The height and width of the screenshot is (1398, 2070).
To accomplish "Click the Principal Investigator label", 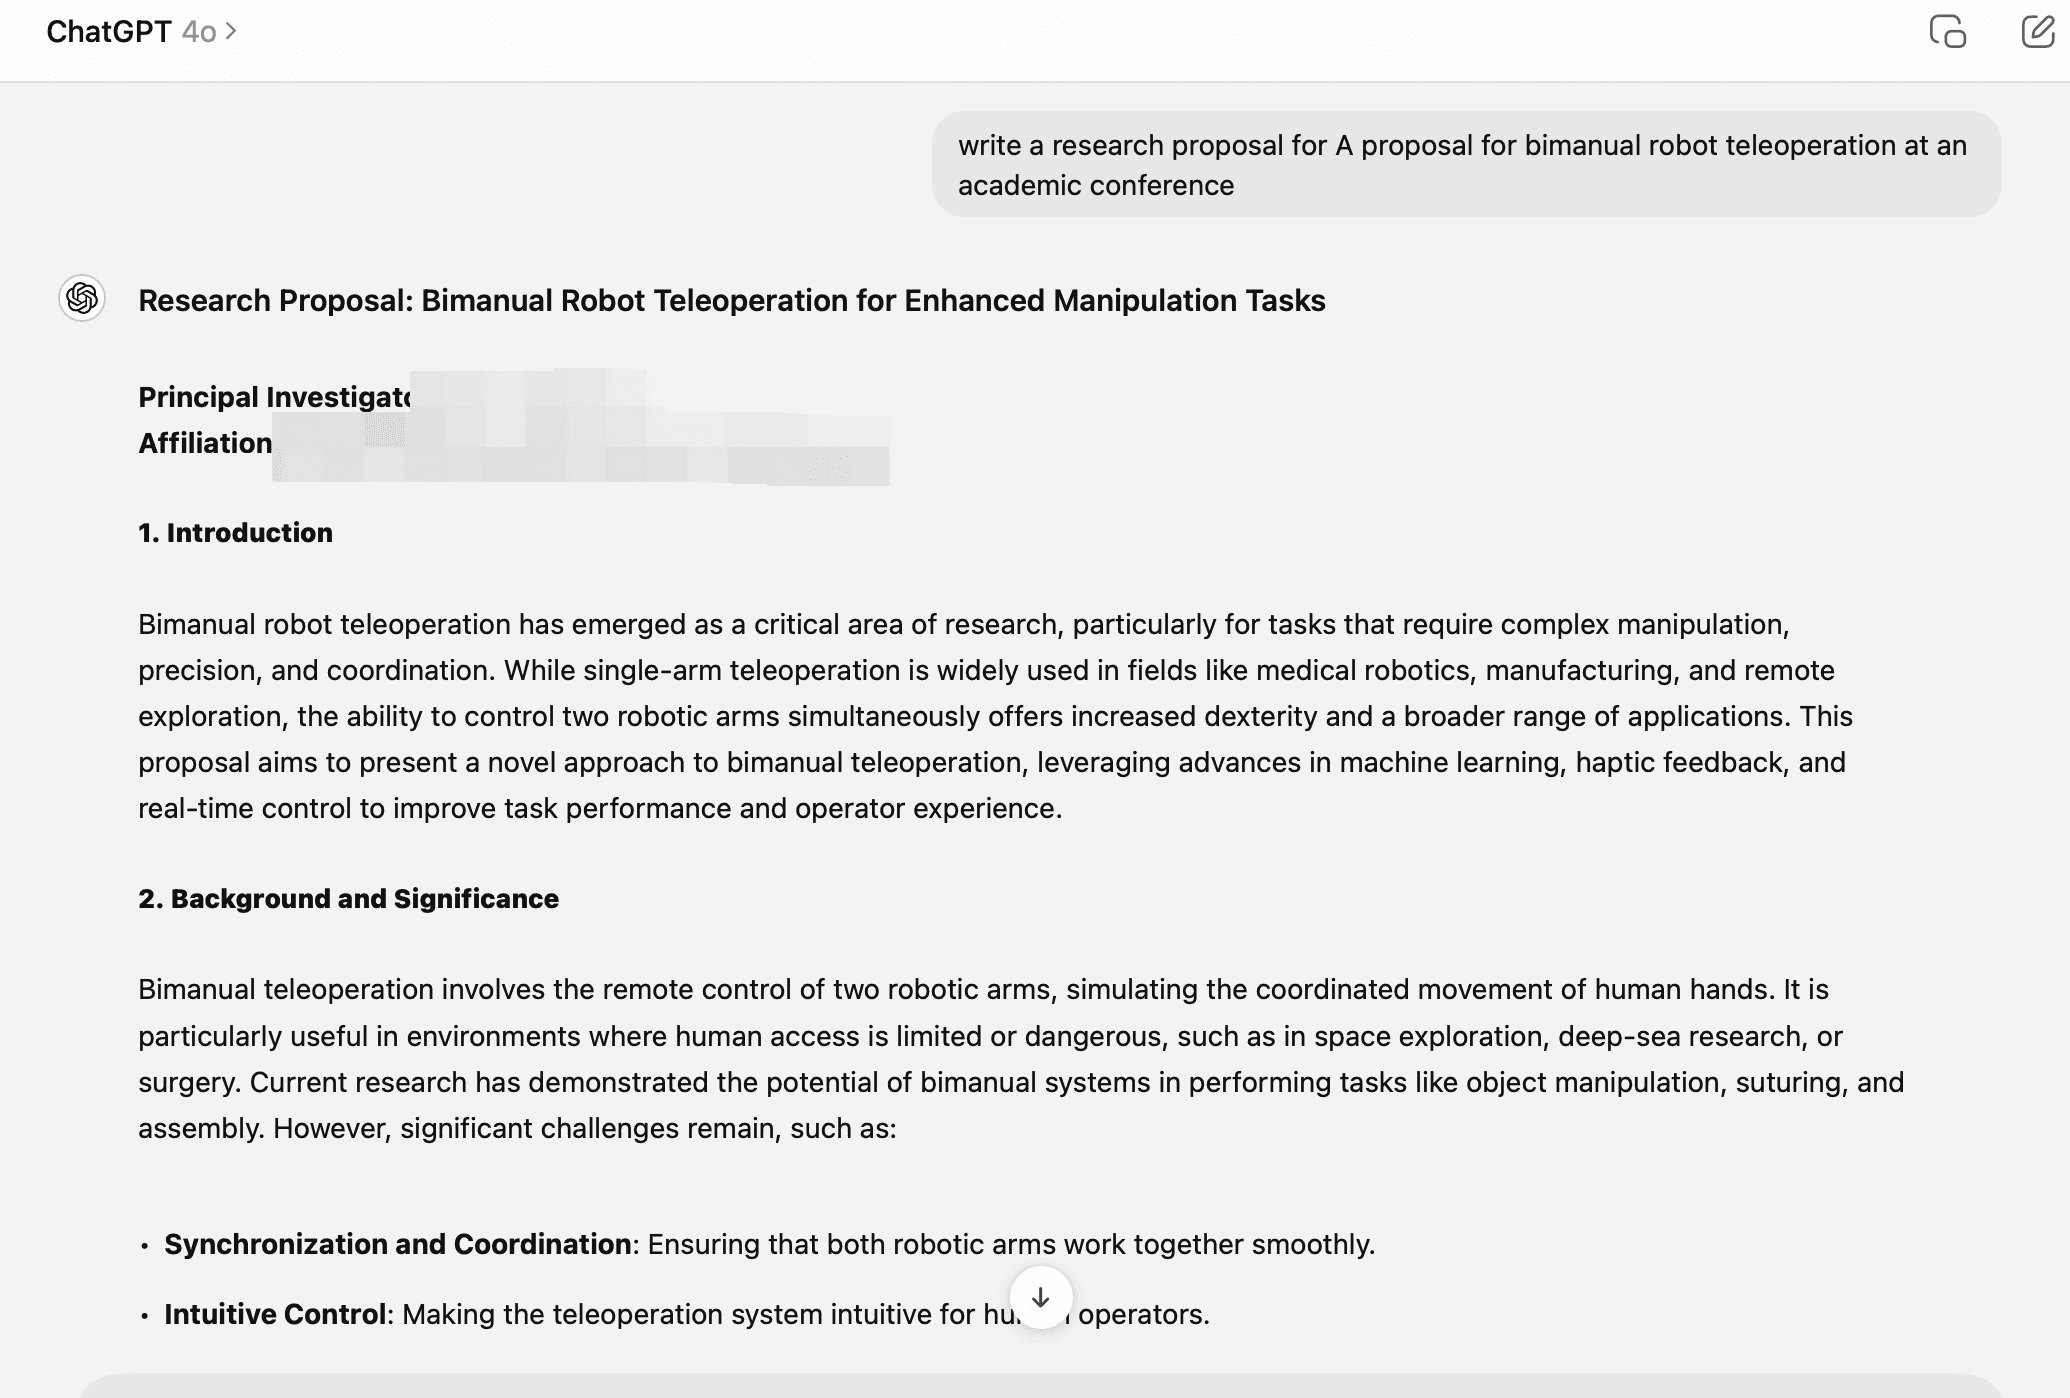I will [273, 397].
